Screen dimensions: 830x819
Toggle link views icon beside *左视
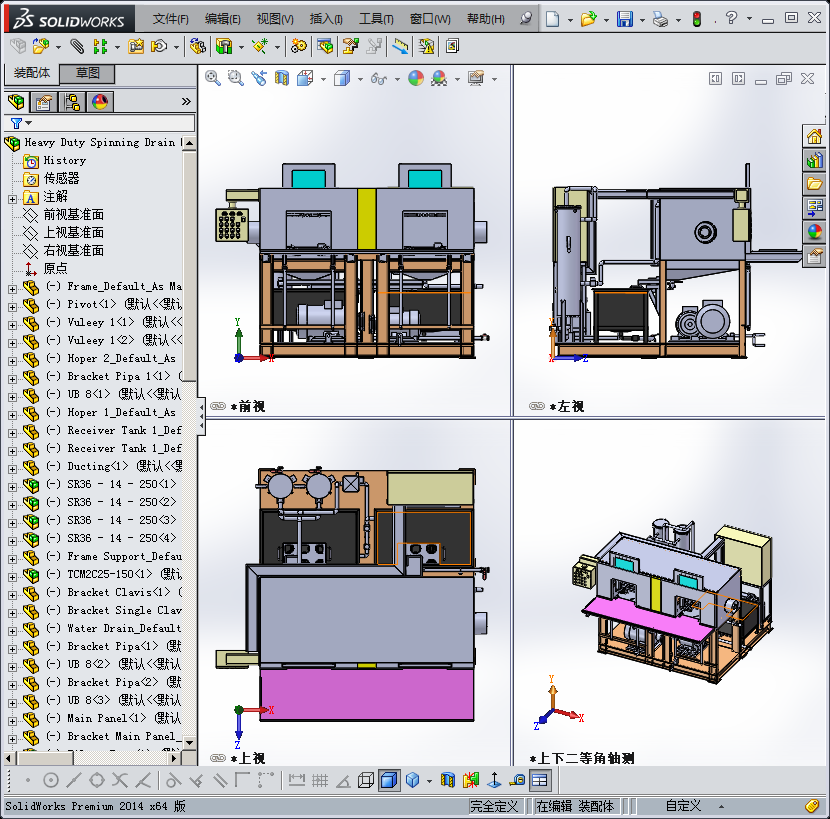click(537, 406)
